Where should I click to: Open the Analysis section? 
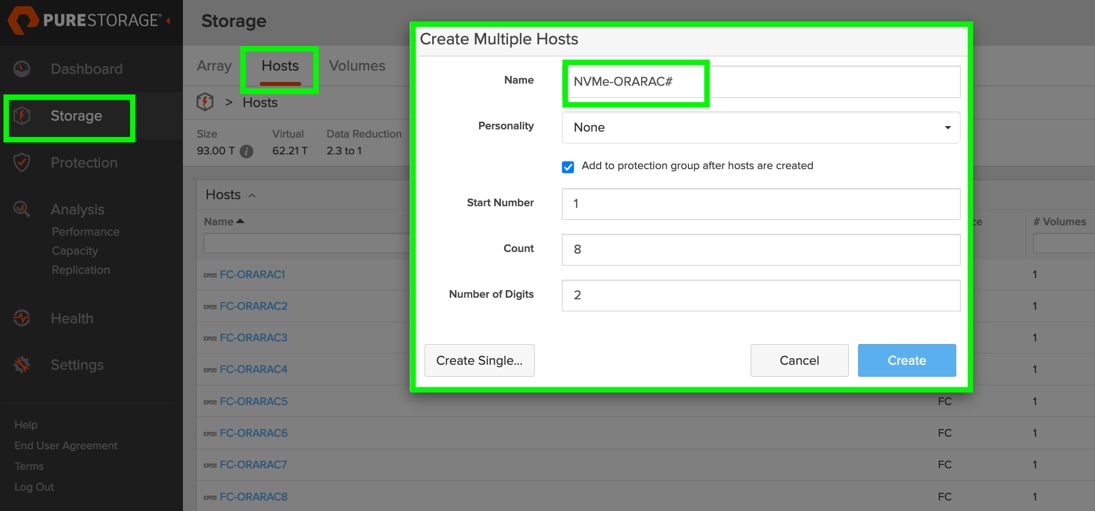(78, 209)
